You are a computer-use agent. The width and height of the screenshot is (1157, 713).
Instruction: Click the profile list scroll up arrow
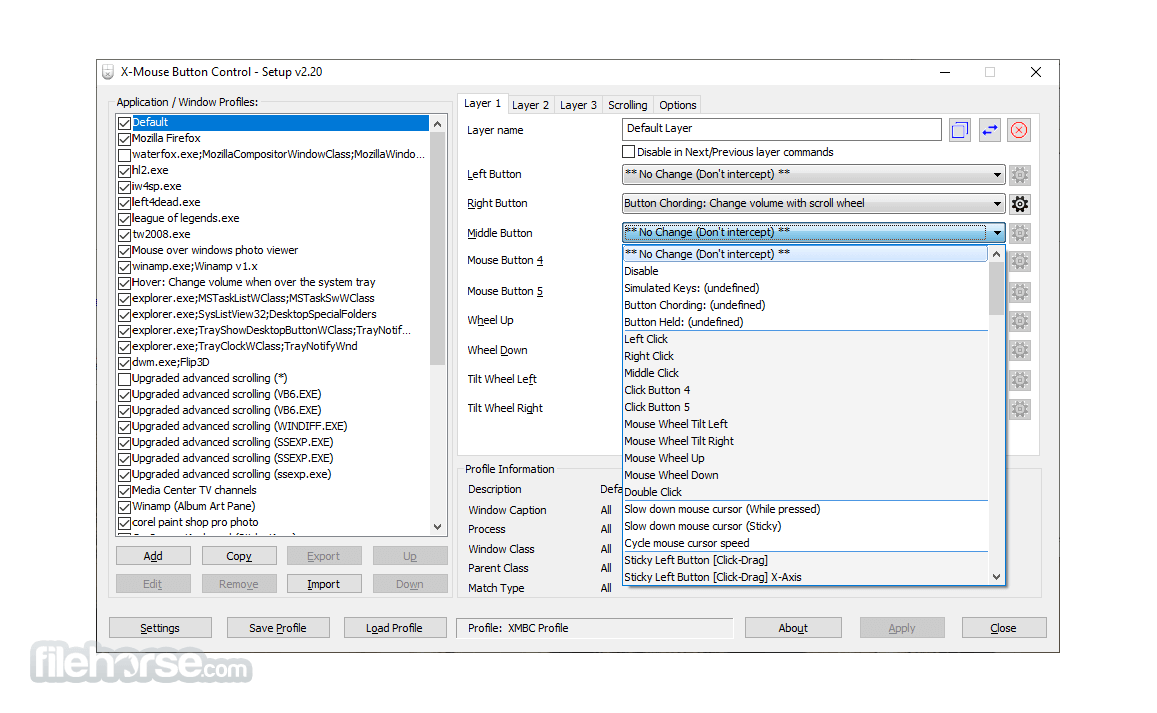coord(438,124)
